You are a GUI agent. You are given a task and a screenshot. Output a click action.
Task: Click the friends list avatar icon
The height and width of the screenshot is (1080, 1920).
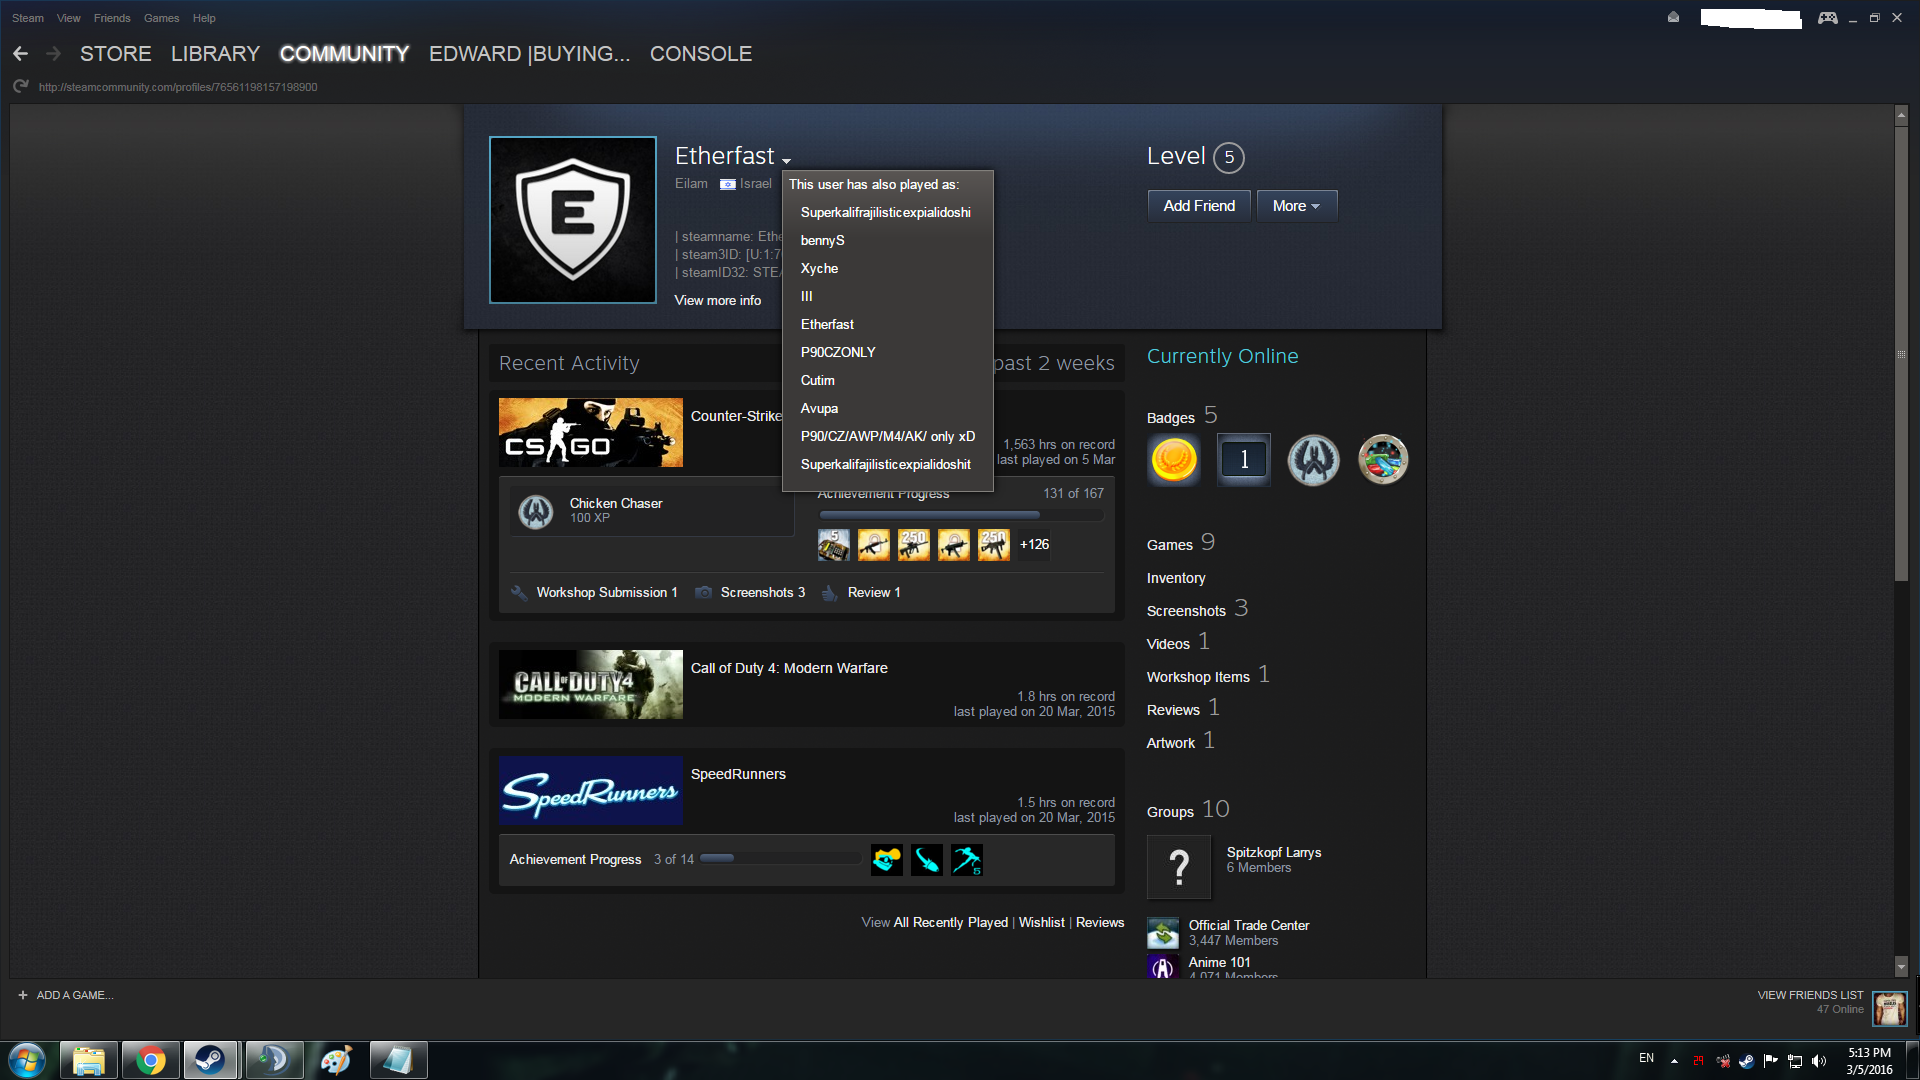pos(1888,1008)
